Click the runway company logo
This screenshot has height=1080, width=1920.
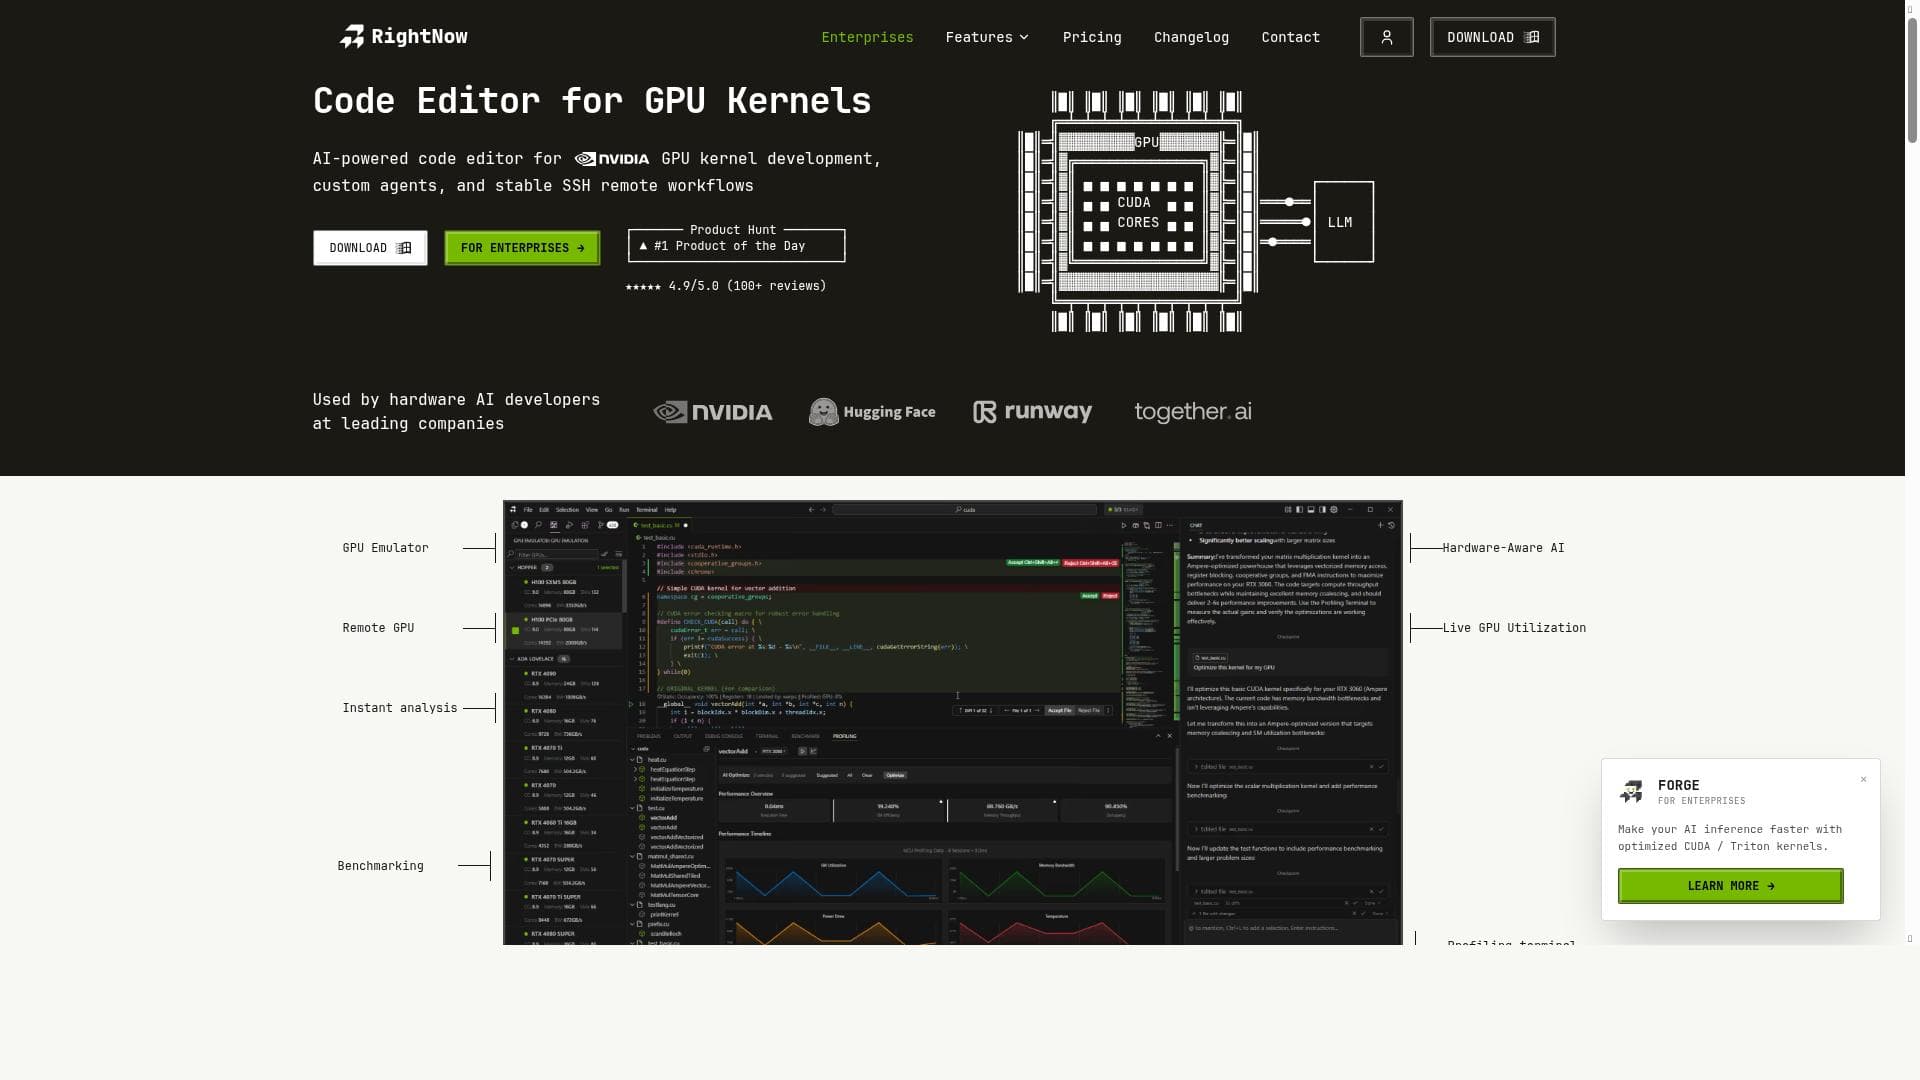tap(1032, 412)
